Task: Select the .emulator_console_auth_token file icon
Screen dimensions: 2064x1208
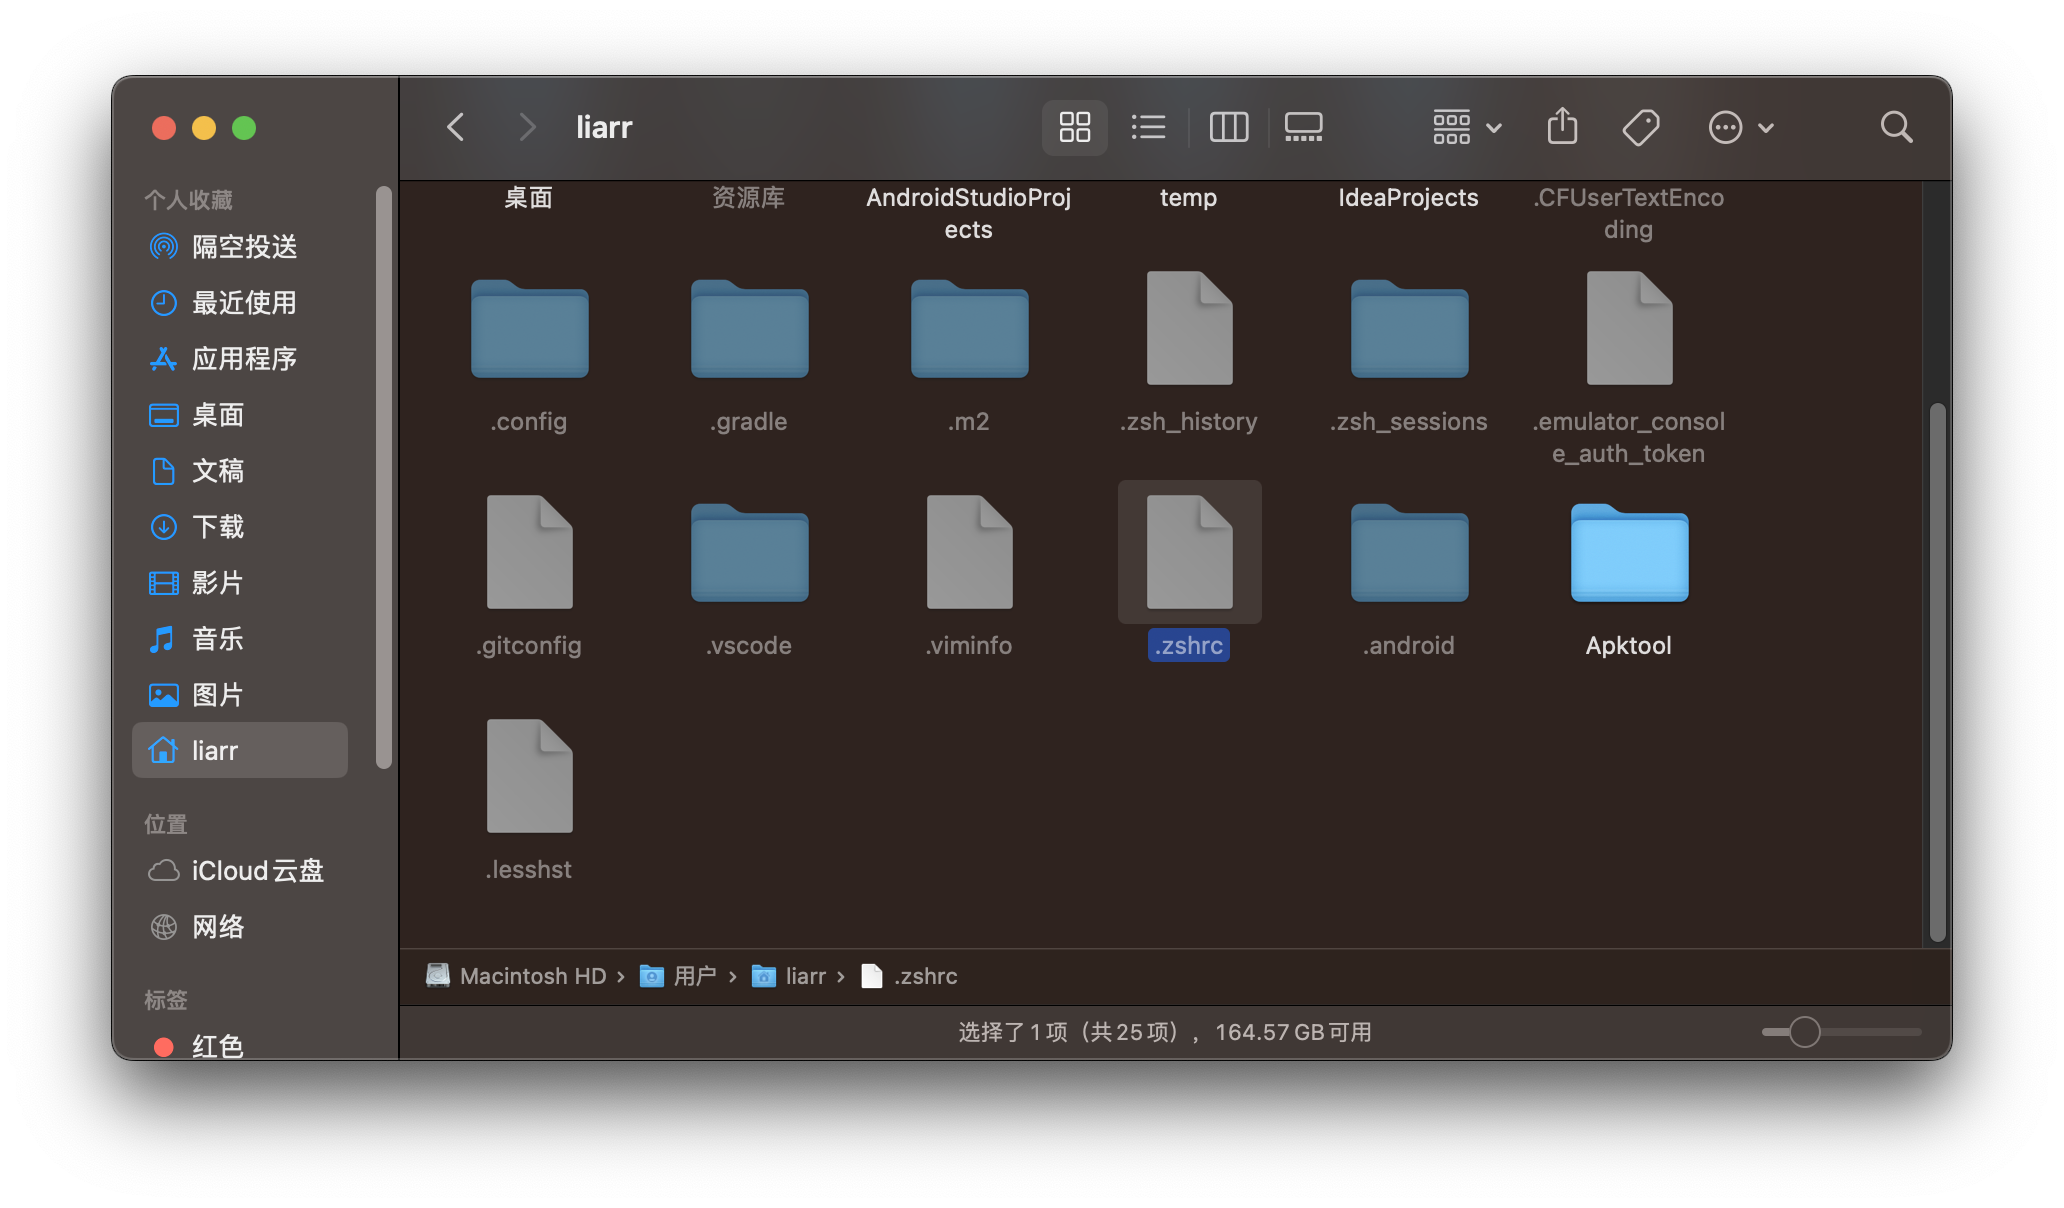Action: click(x=1629, y=328)
